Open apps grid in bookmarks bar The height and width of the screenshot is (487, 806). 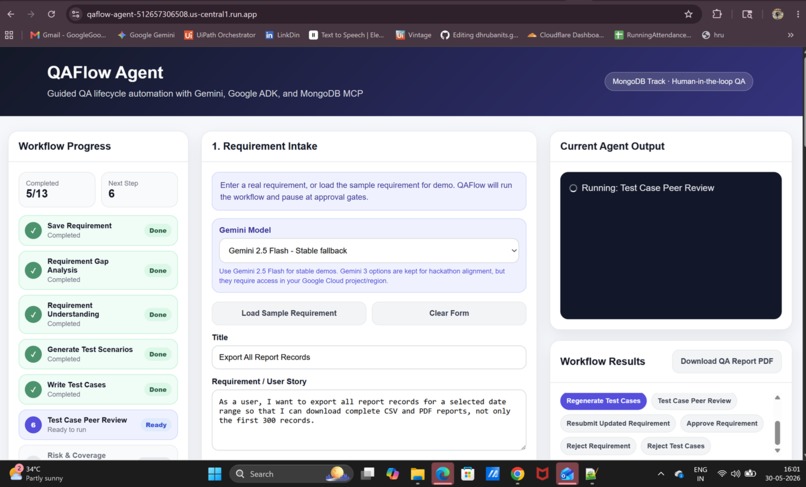pyautogui.click(x=9, y=35)
